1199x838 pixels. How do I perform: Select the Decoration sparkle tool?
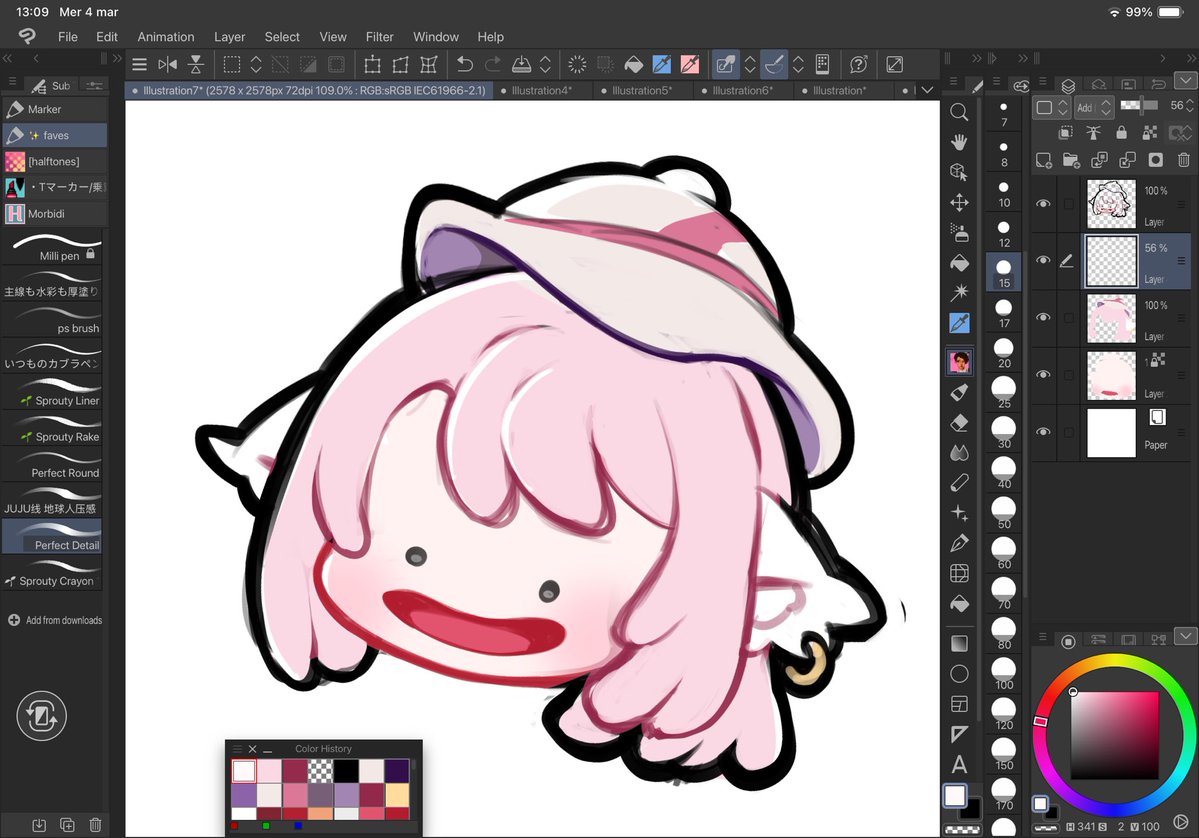[959, 513]
